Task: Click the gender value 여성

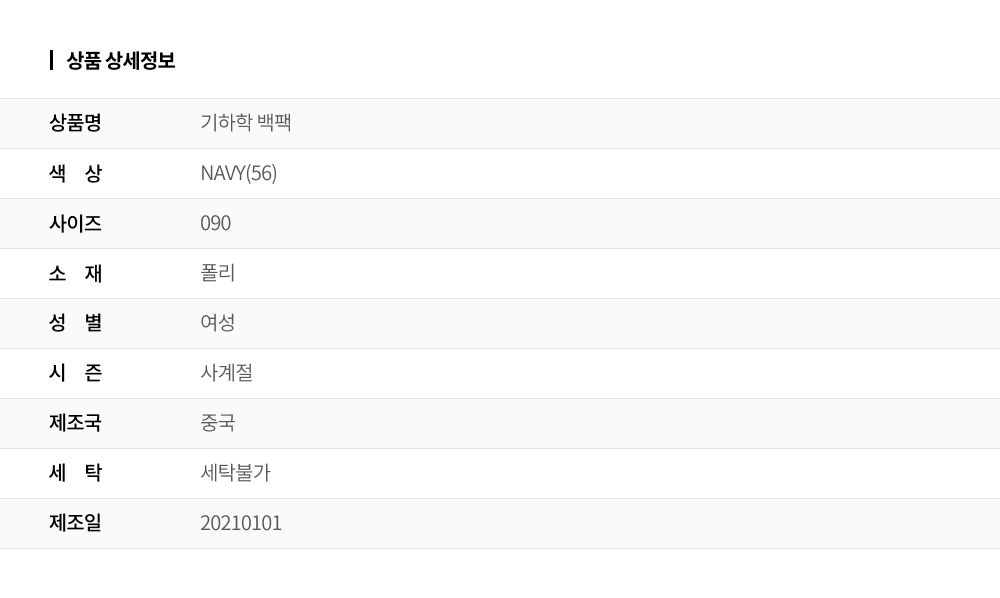Action: pyautogui.click(x=218, y=323)
